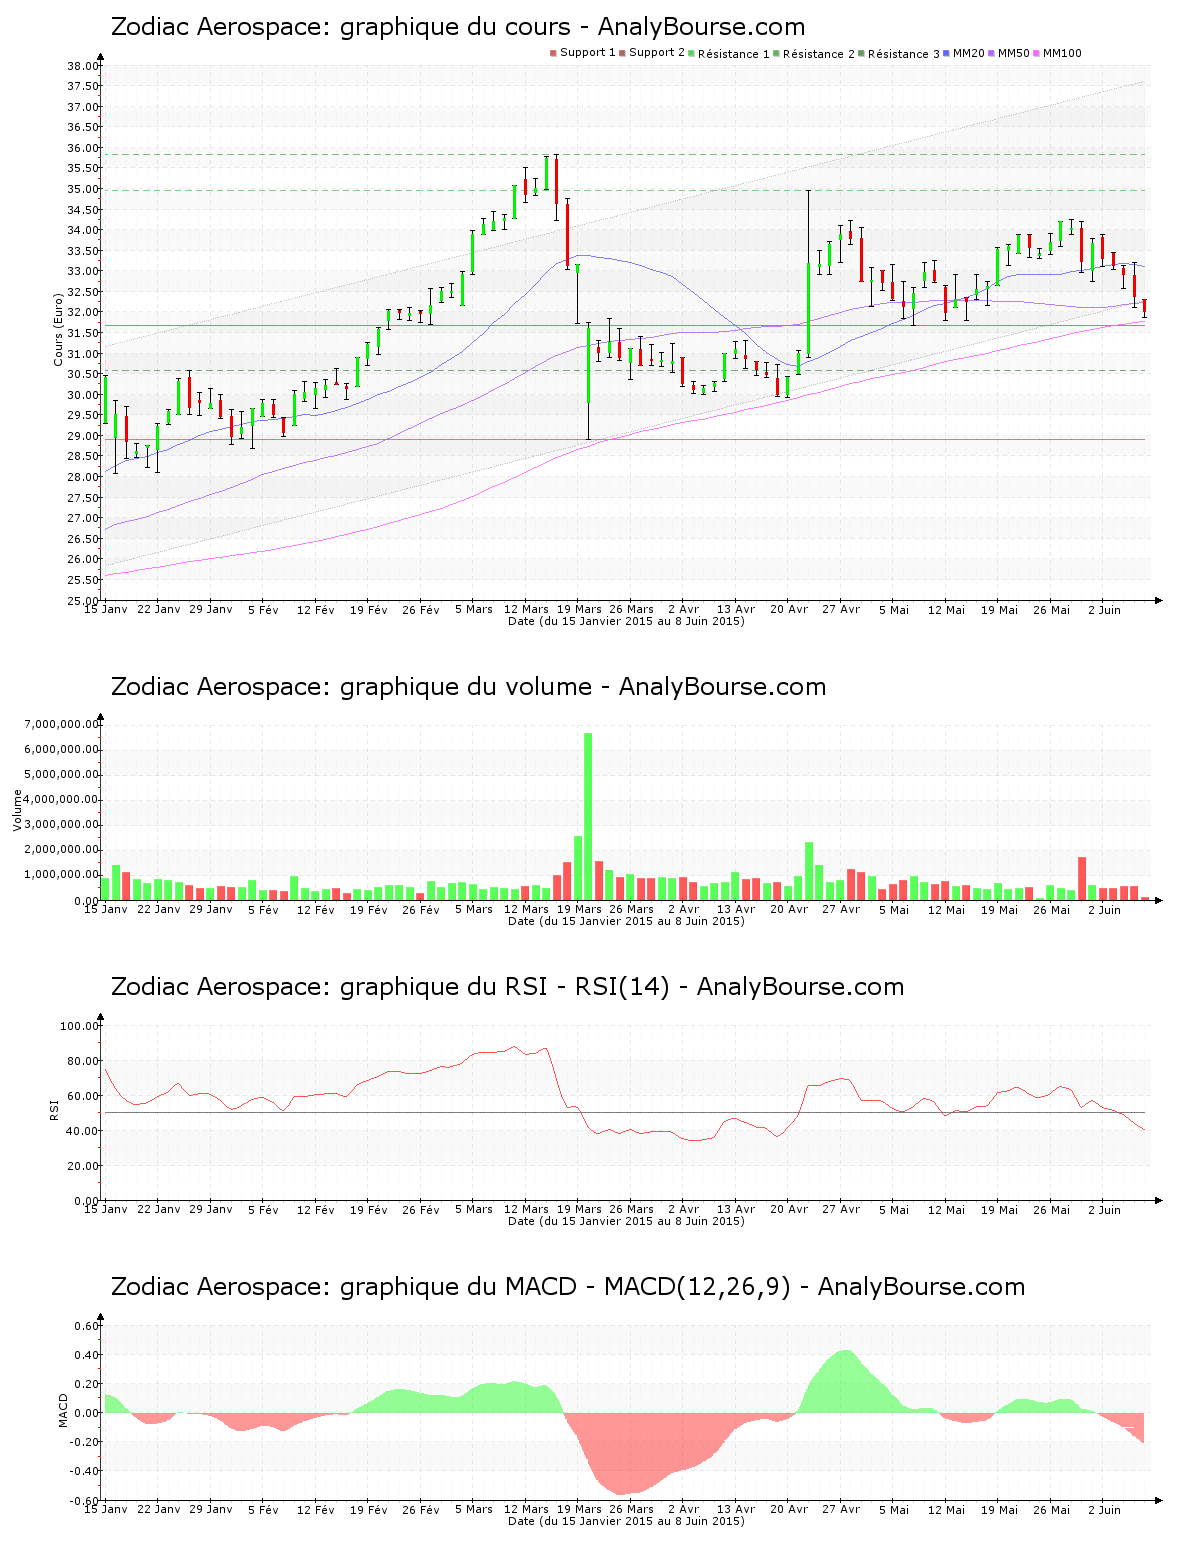
Task: Click the green MACD peak near 27 Avr
Action: click(845, 1381)
